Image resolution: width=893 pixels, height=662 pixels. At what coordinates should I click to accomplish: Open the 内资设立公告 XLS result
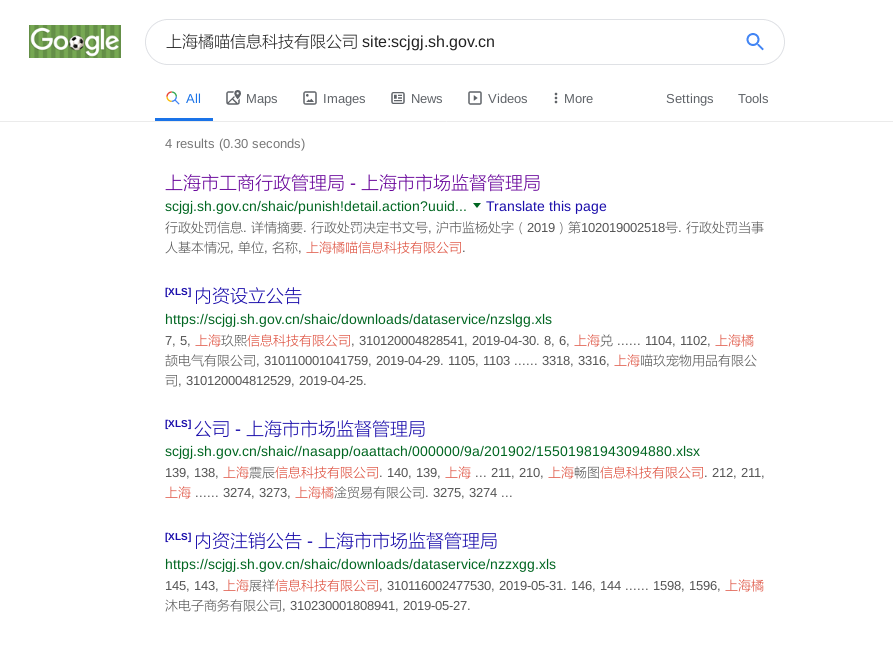248,296
